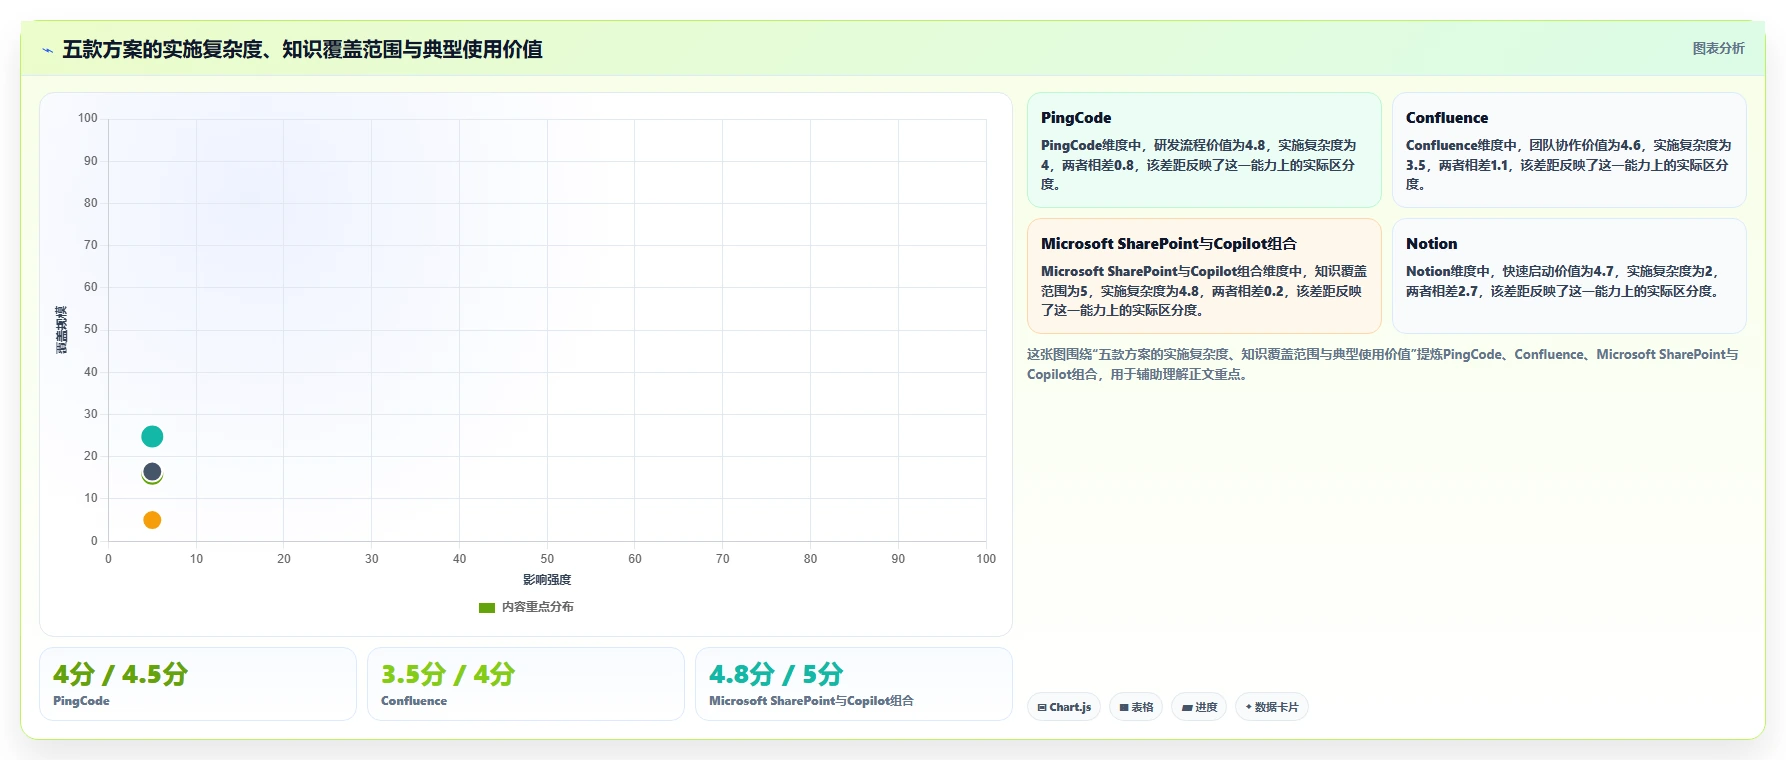Click the summary paragraph starting 这张图围绕
The width and height of the screenshot is (1786, 760).
click(1383, 364)
